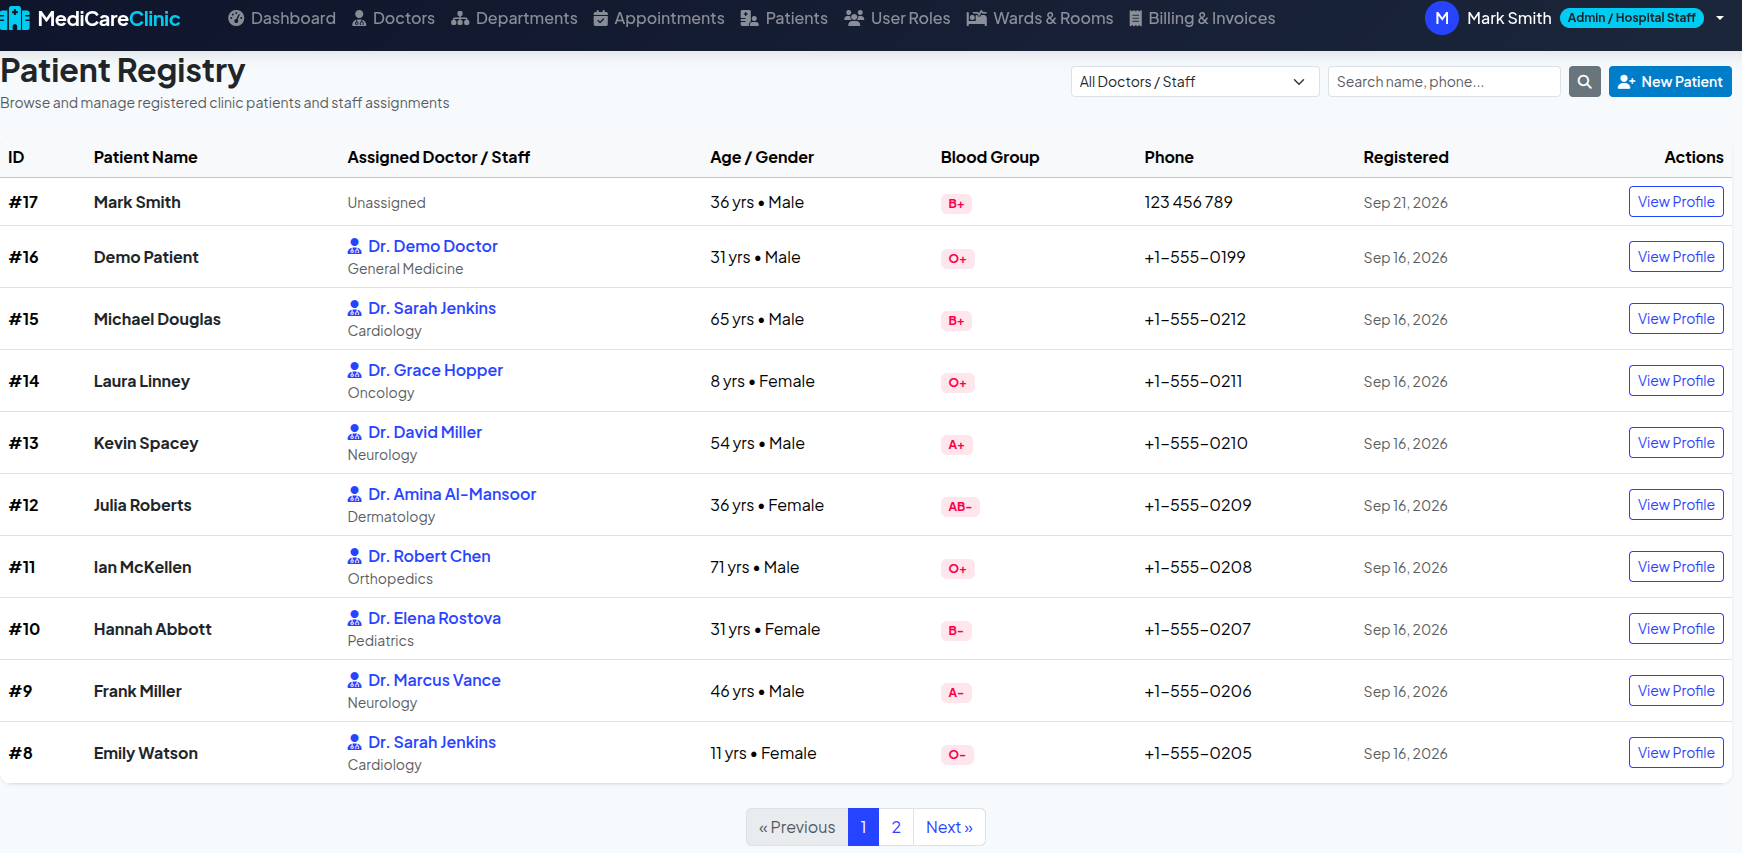Screen dimensions: 1742x853
Task: Click the add-person icon in New Patient
Action: point(1626,82)
